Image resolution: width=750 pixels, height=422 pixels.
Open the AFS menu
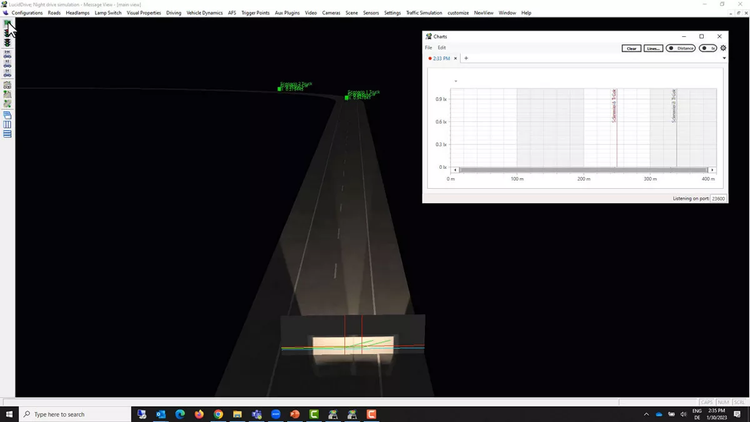pyautogui.click(x=232, y=13)
